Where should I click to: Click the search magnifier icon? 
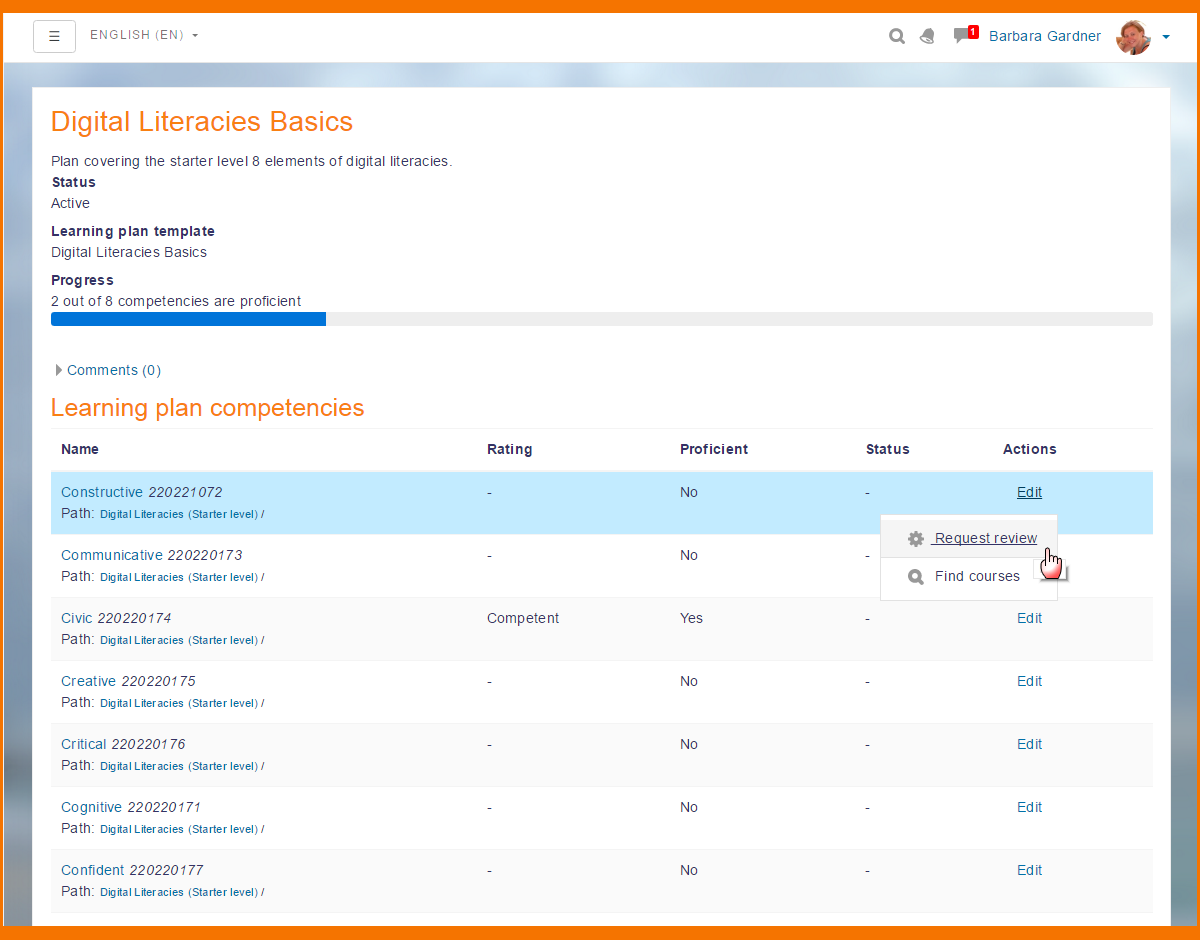tap(897, 37)
